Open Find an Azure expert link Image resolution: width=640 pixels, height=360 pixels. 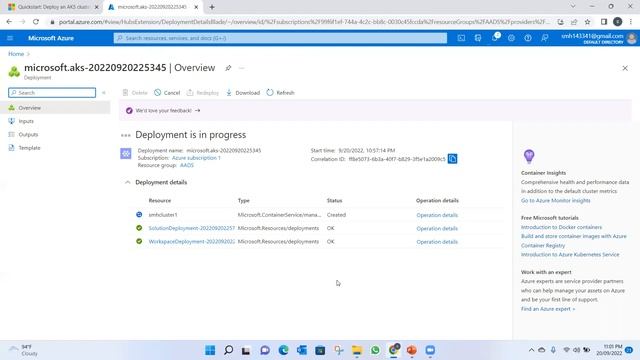click(548, 309)
